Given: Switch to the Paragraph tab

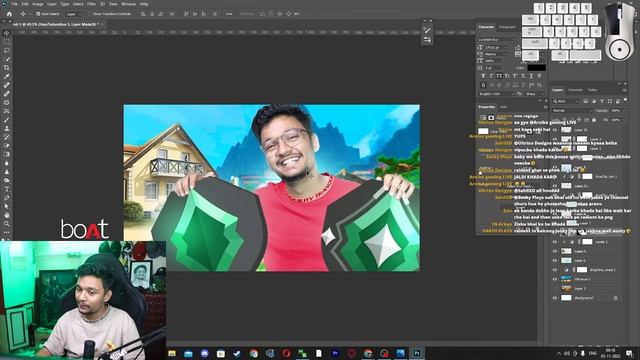Looking at the screenshot, I should click(x=507, y=27).
